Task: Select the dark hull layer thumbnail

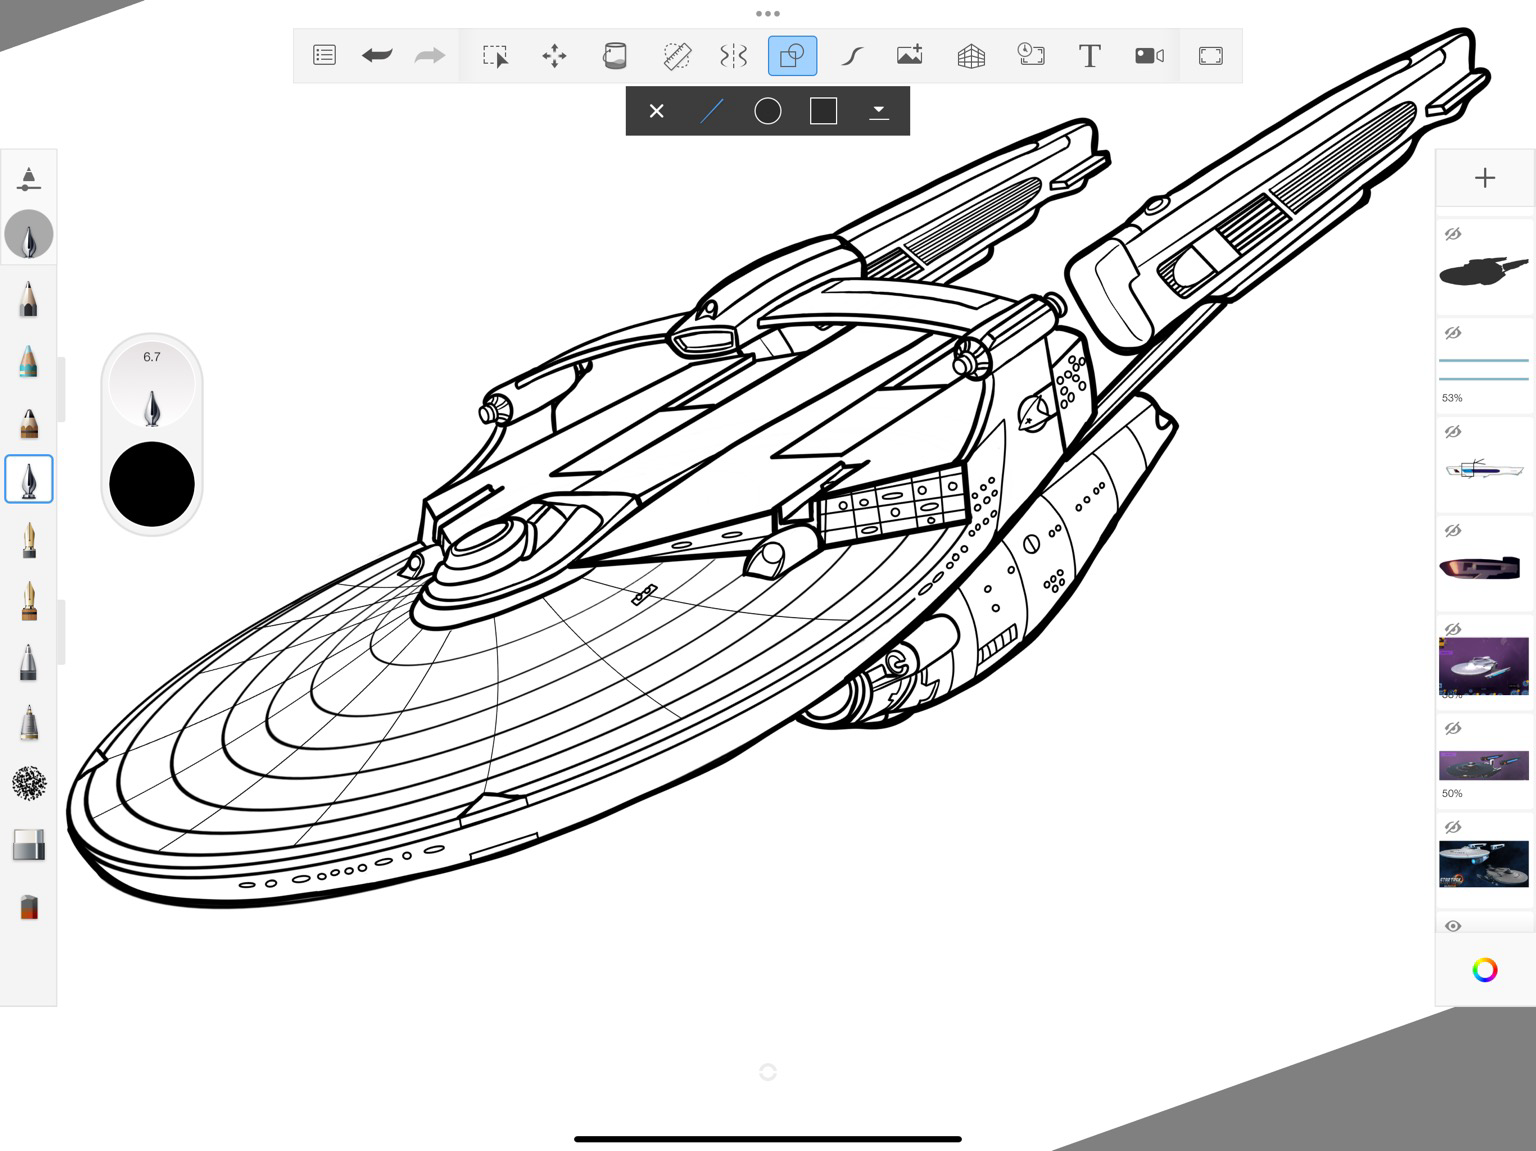Action: (1484, 568)
